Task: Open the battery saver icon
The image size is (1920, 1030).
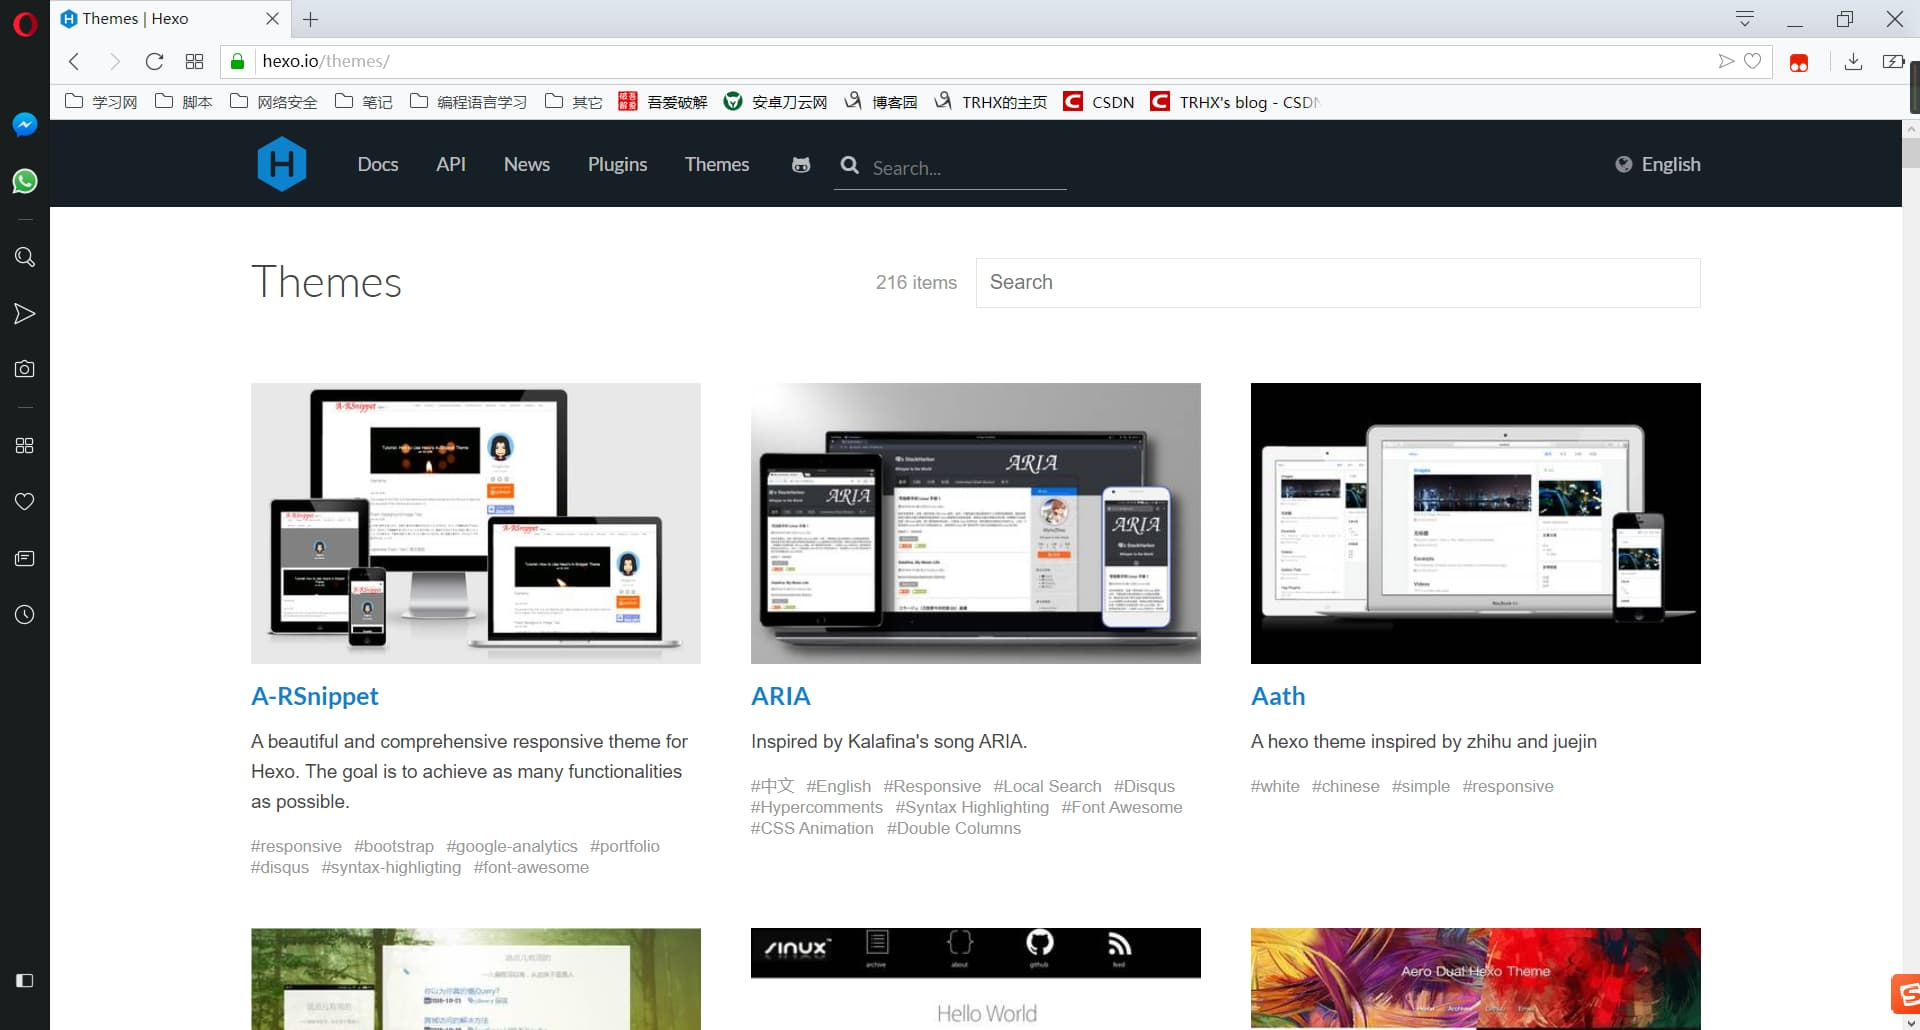Action: [1893, 61]
